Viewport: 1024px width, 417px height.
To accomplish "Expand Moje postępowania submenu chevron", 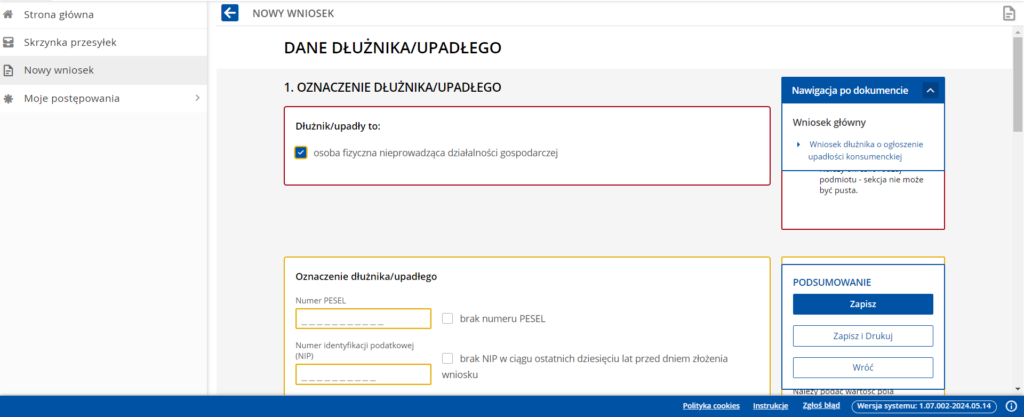I will 197,98.
